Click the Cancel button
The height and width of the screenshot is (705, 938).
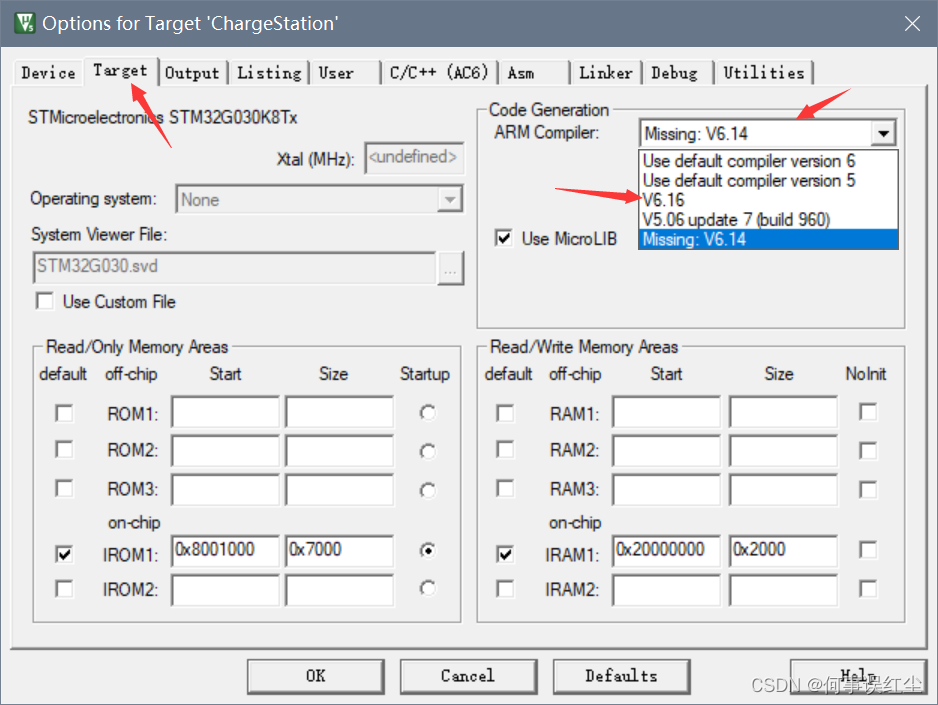pos(468,676)
